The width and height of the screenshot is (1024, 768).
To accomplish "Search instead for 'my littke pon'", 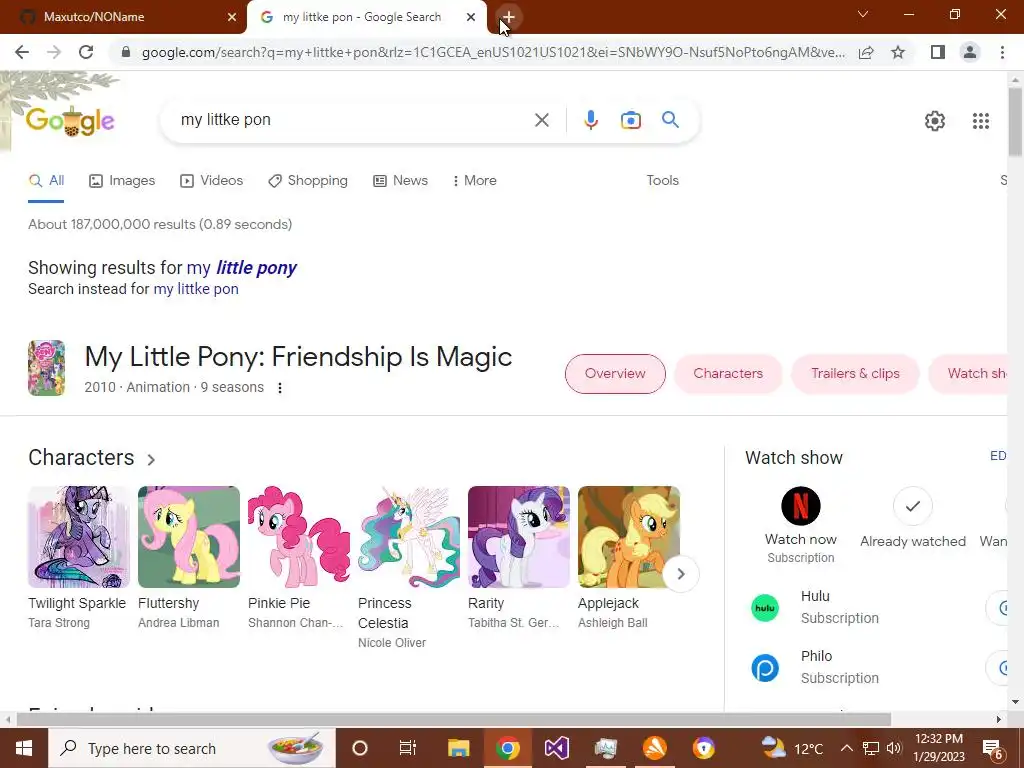I will coord(196,289).
